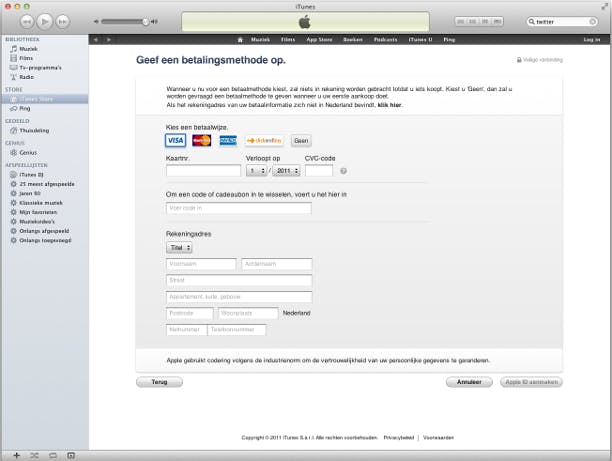Open the Onlangs afgespeeld playlist
The height and width of the screenshot is (461, 612).
44,231
